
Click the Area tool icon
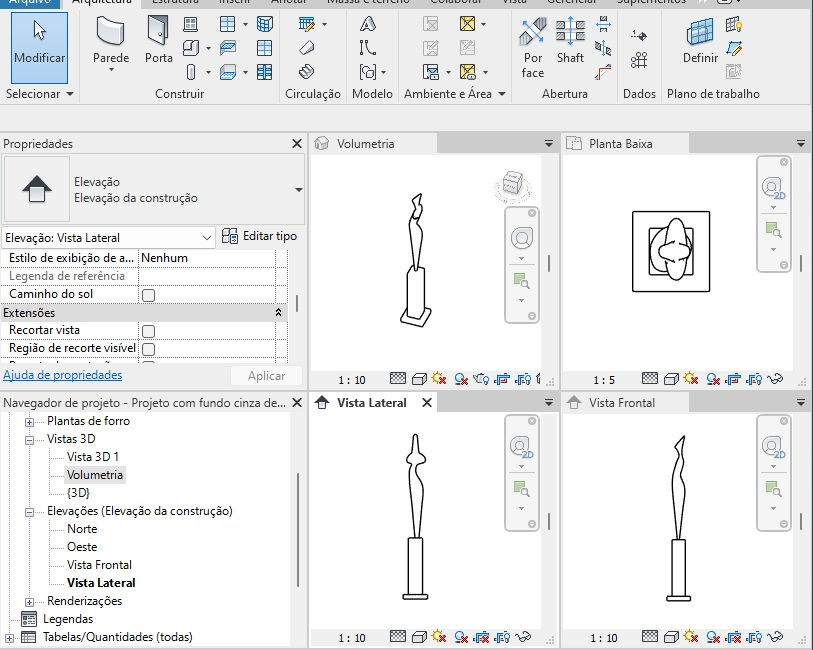(468, 24)
